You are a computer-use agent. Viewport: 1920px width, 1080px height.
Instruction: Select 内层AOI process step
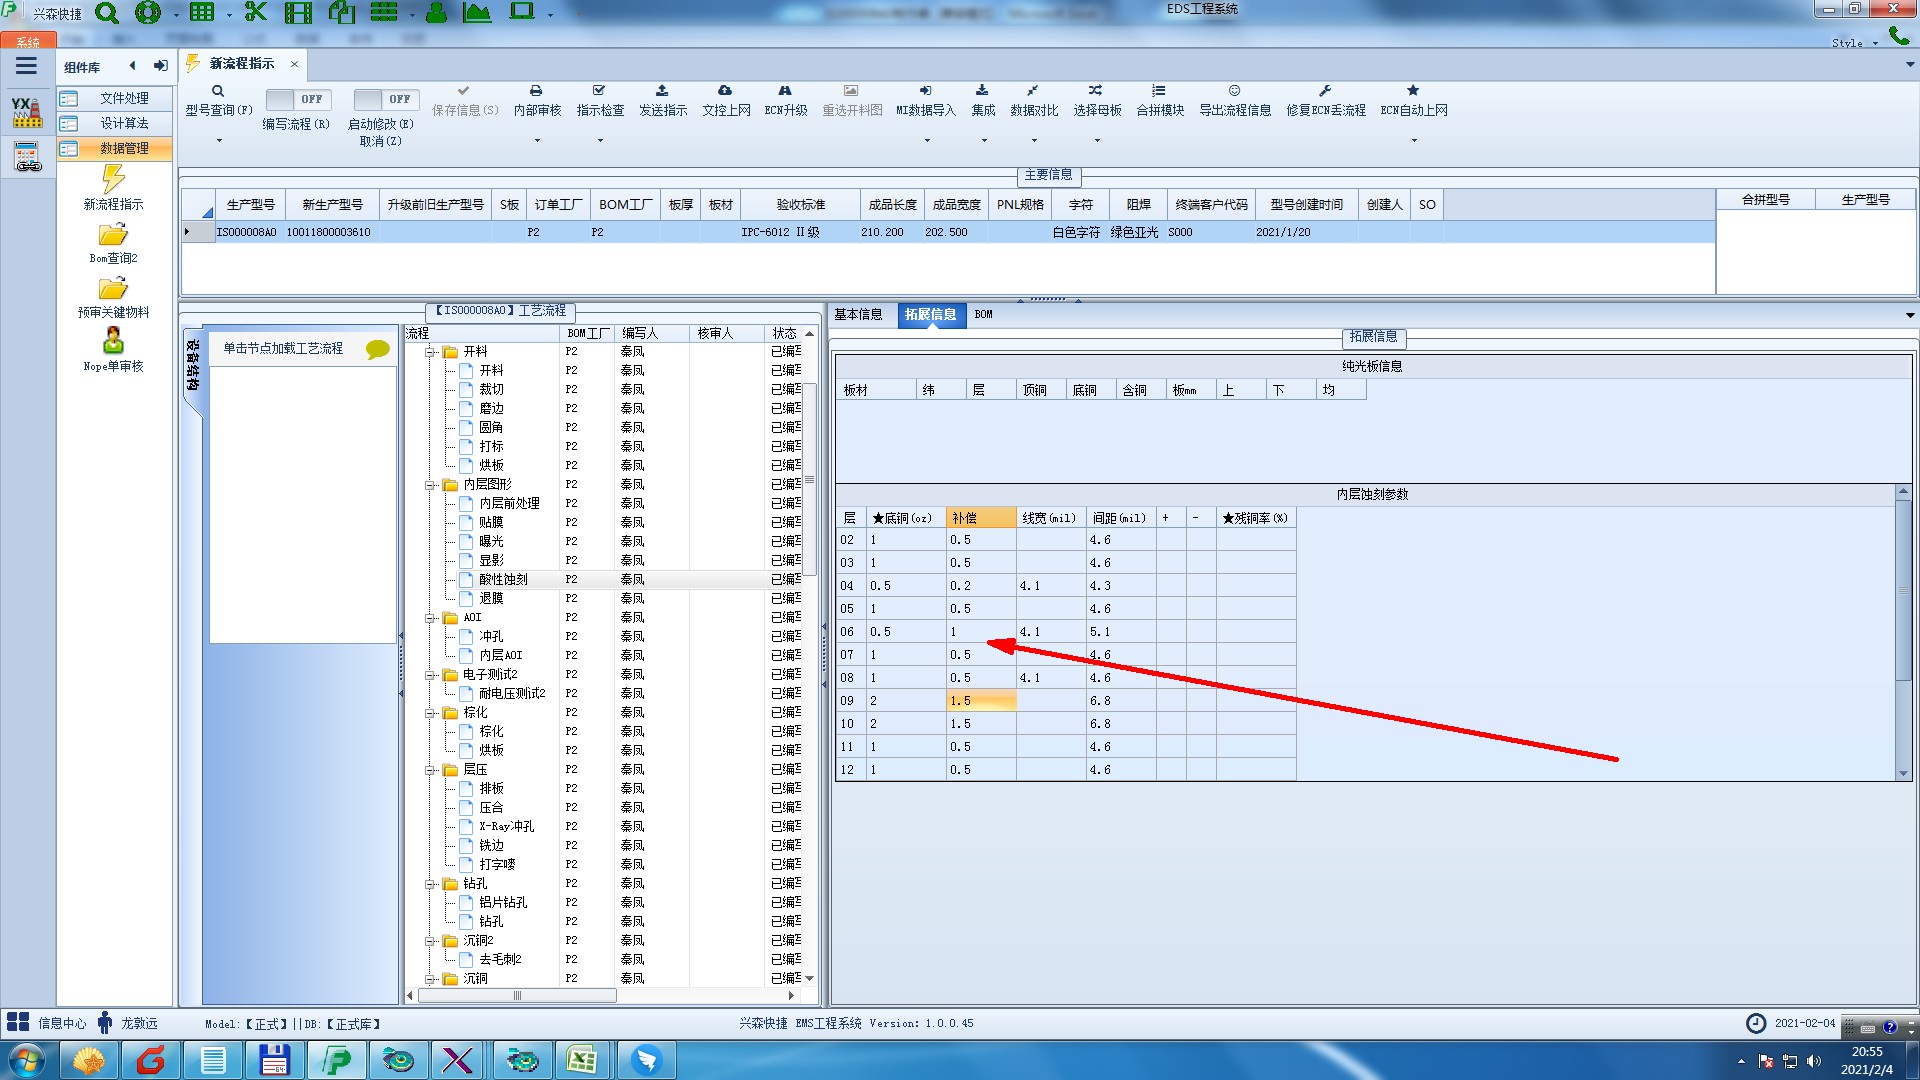pos(500,656)
